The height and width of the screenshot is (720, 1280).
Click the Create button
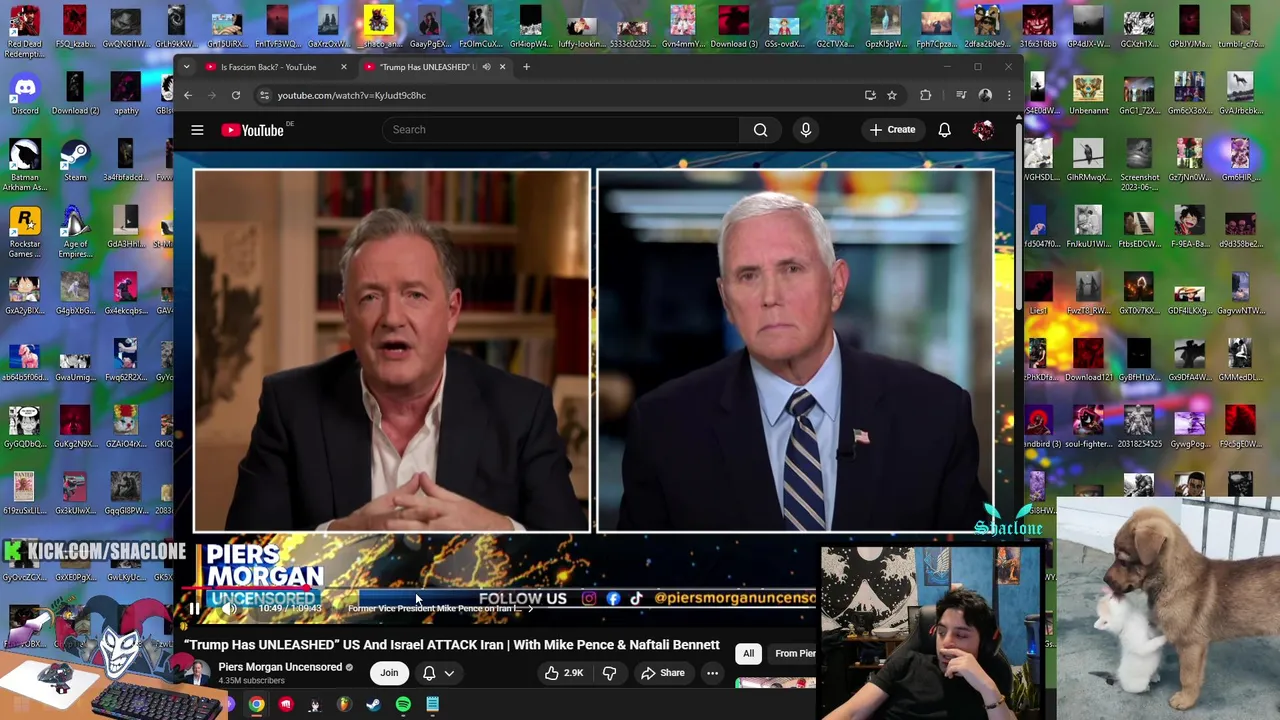(x=892, y=130)
